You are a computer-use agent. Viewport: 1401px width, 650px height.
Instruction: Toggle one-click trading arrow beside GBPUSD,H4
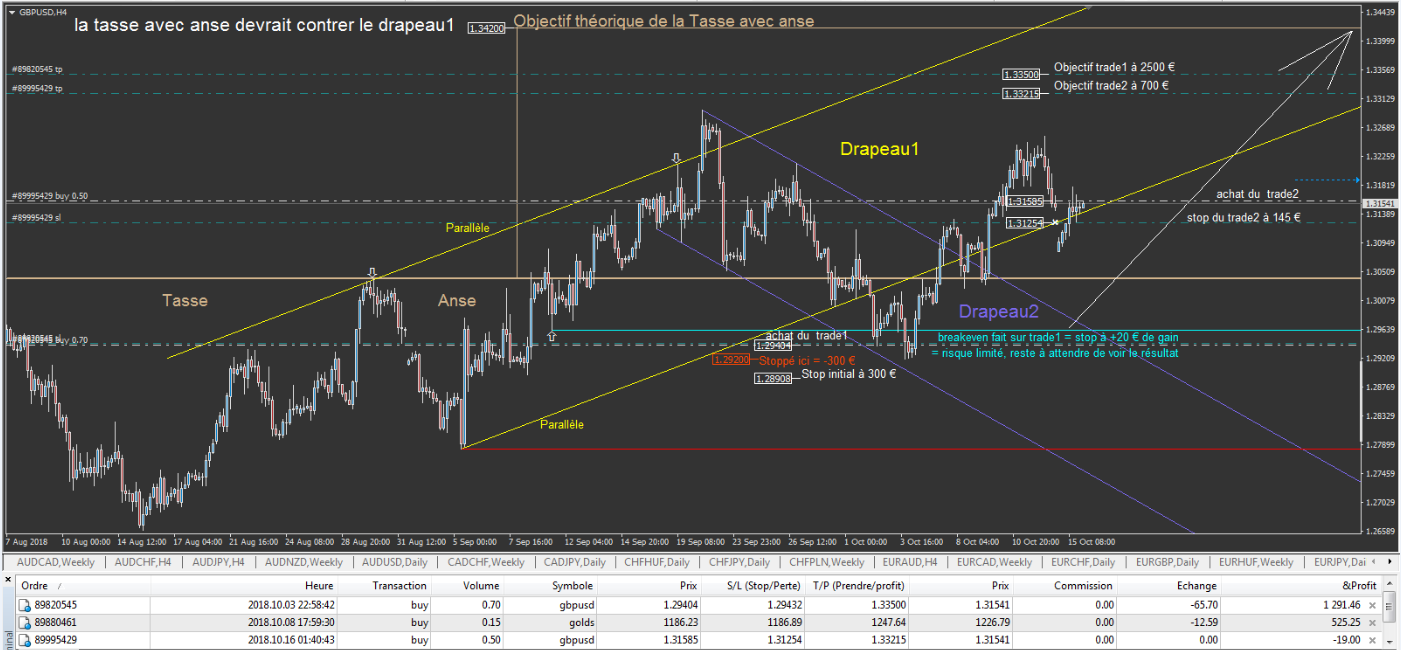point(12,12)
